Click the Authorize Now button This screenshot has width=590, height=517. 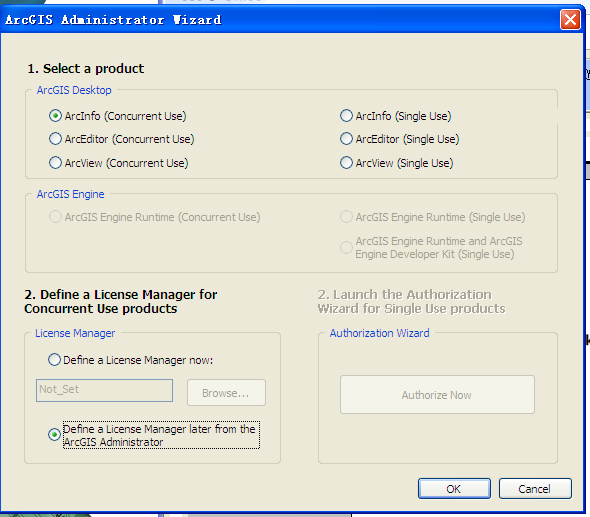click(x=437, y=395)
